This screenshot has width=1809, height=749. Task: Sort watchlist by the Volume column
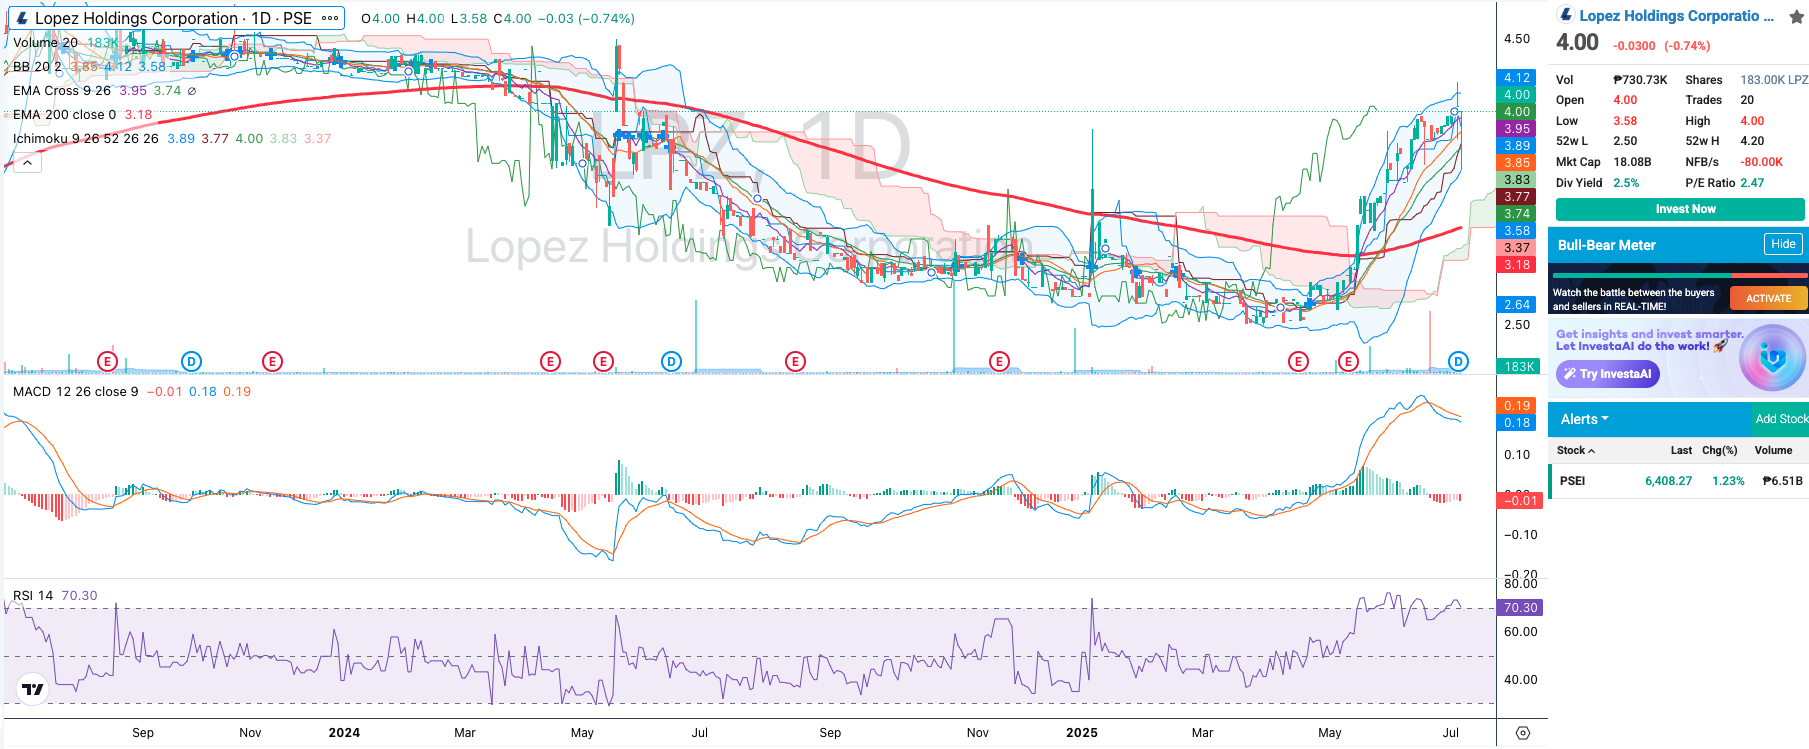(x=1773, y=451)
